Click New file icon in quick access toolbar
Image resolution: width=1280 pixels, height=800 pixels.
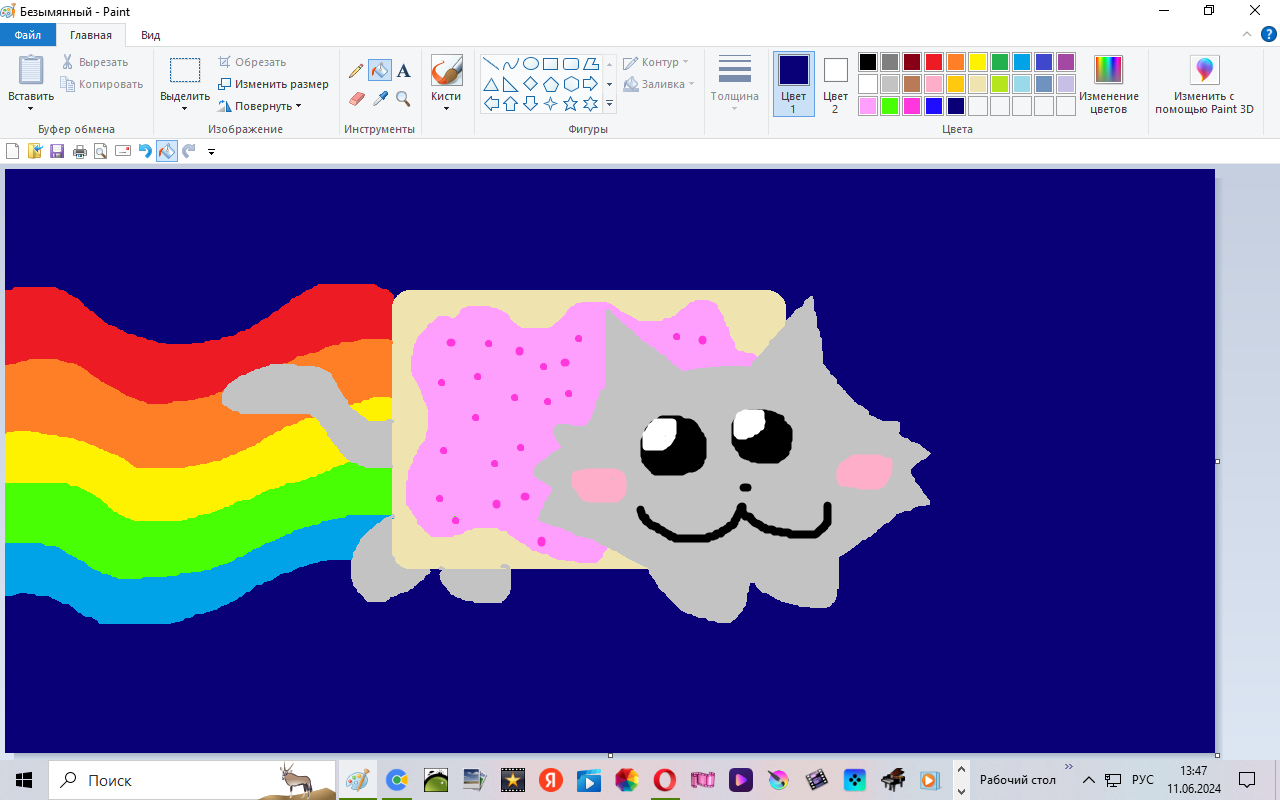coord(13,151)
